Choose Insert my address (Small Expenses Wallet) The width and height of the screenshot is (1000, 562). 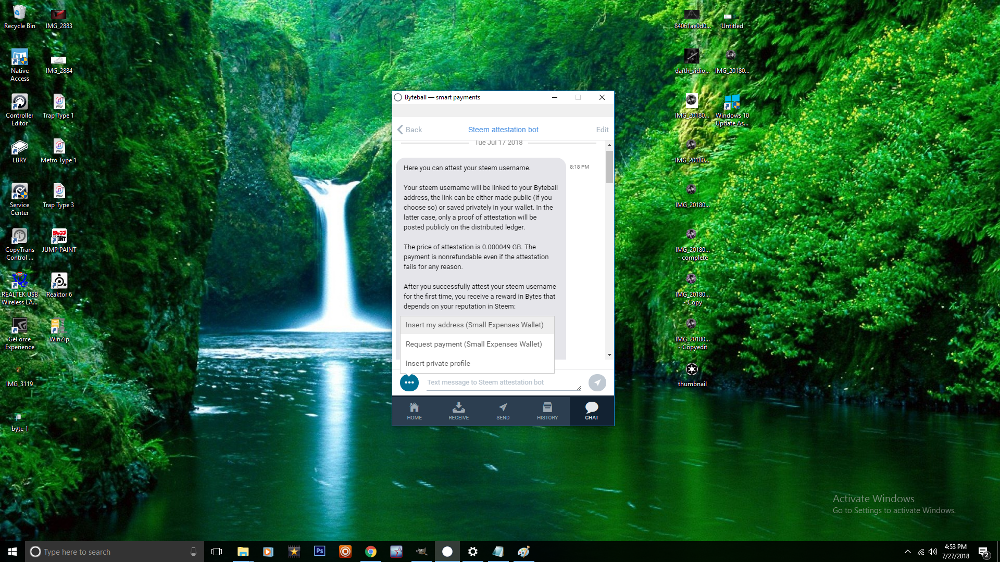pyautogui.click(x=477, y=325)
